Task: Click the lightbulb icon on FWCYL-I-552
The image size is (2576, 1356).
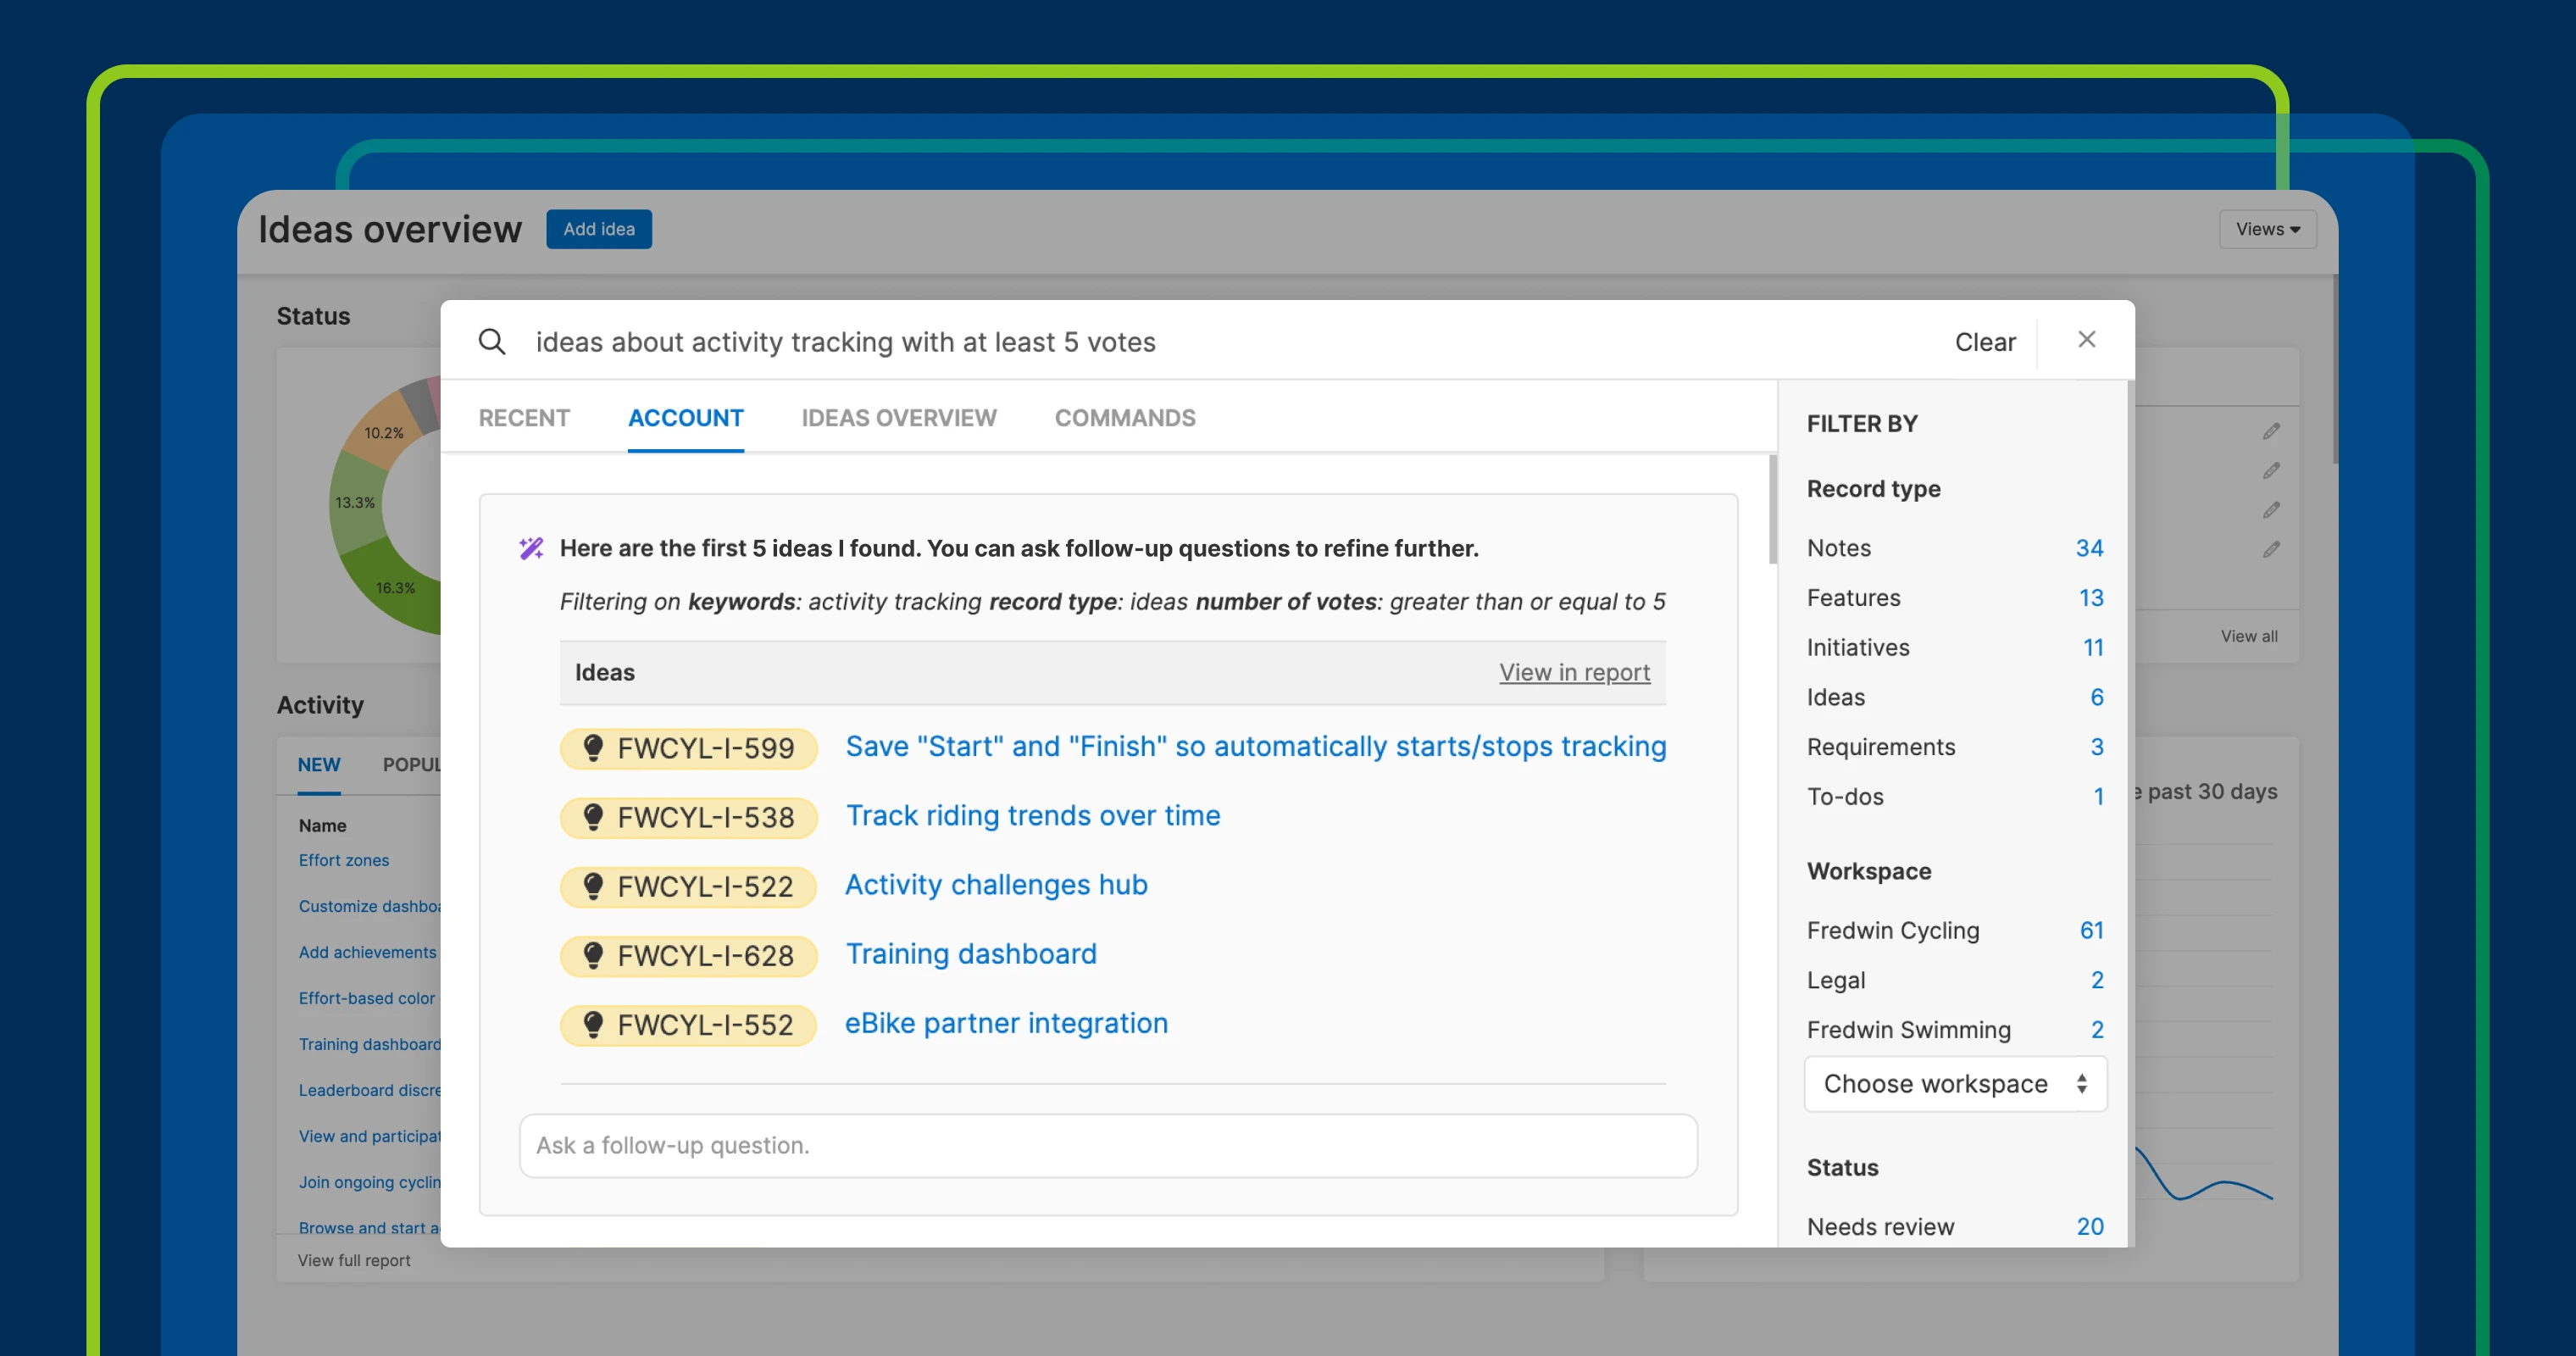Action: (593, 1024)
